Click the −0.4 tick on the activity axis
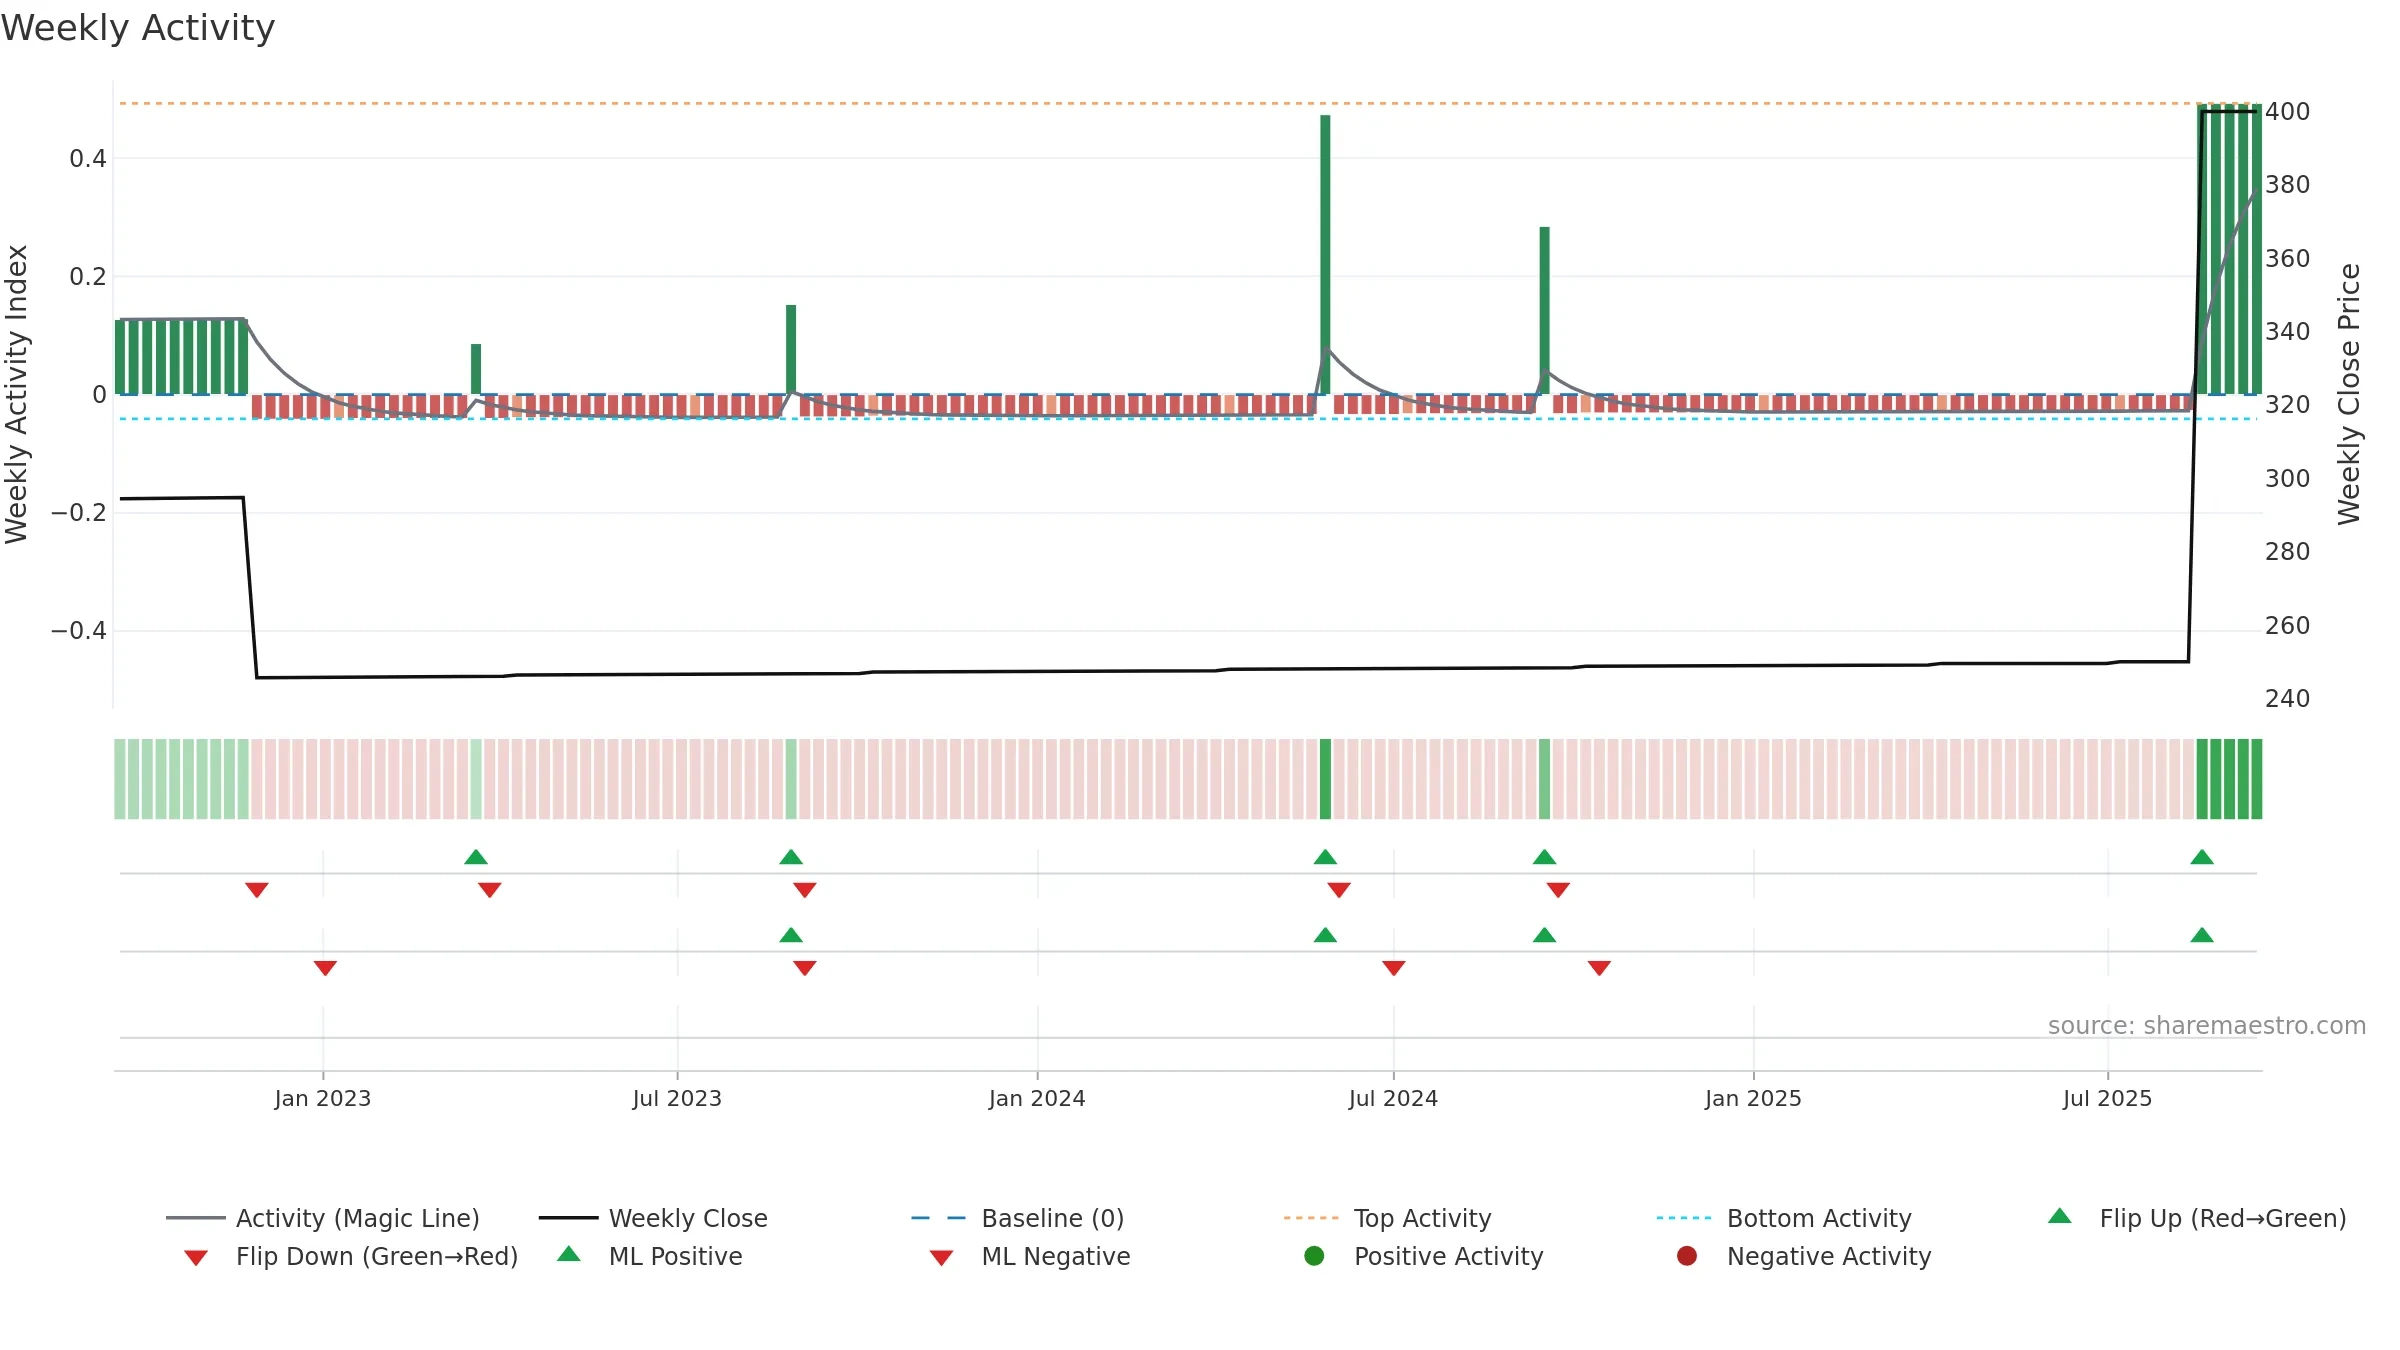 78,630
